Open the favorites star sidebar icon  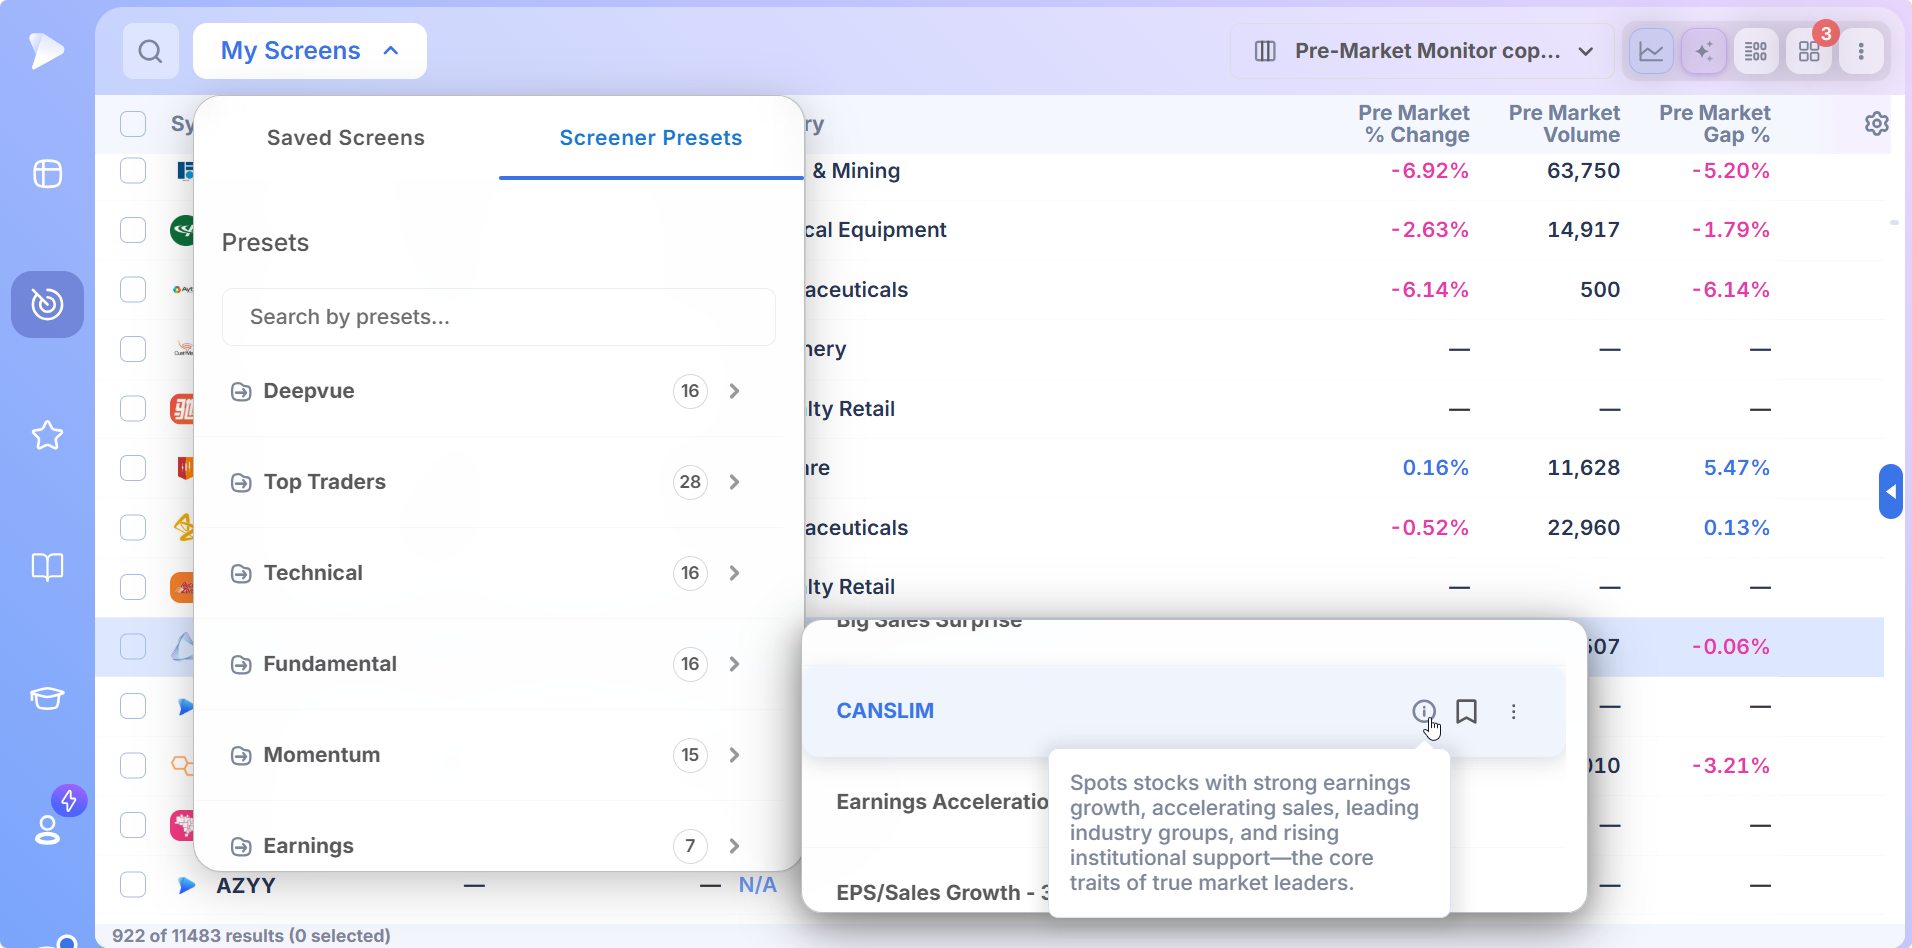tap(47, 435)
